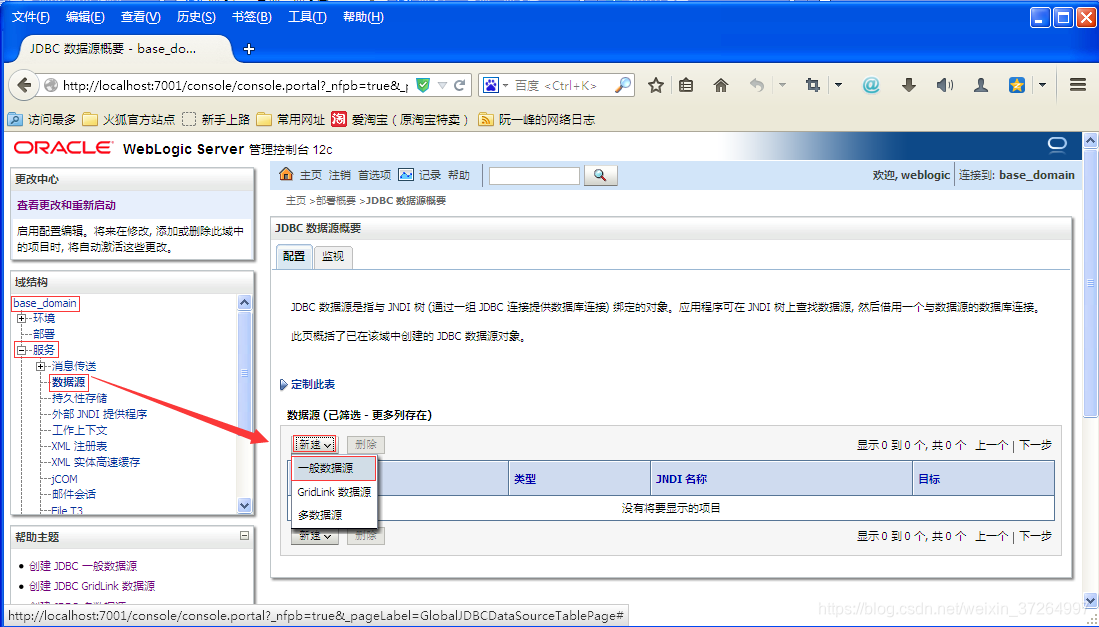The image size is (1099, 627).
Task: Click the Taobao bookmark icon
Action: tap(339, 119)
